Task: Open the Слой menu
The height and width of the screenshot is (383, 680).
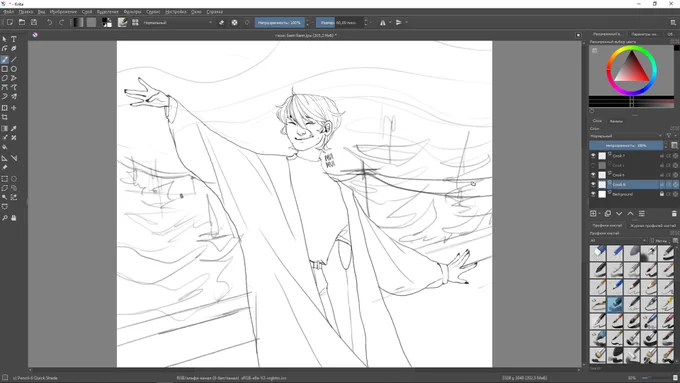Action: pyautogui.click(x=87, y=12)
